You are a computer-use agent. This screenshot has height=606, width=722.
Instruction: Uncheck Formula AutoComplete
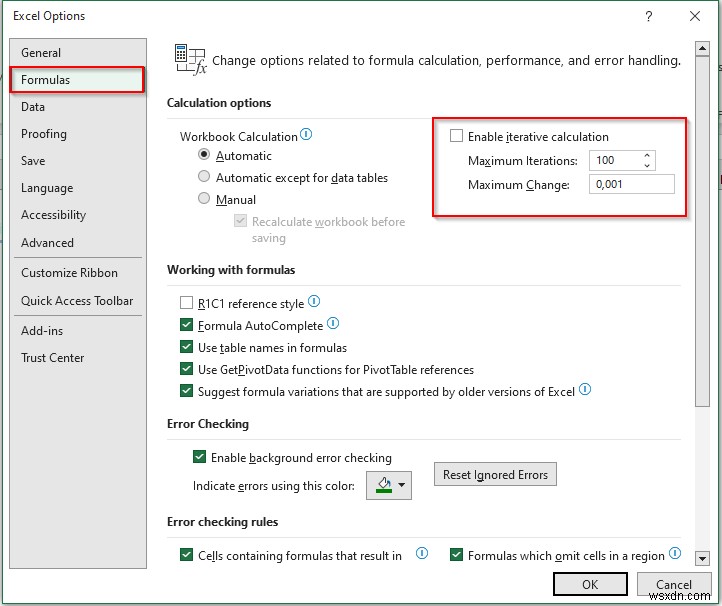(x=186, y=325)
